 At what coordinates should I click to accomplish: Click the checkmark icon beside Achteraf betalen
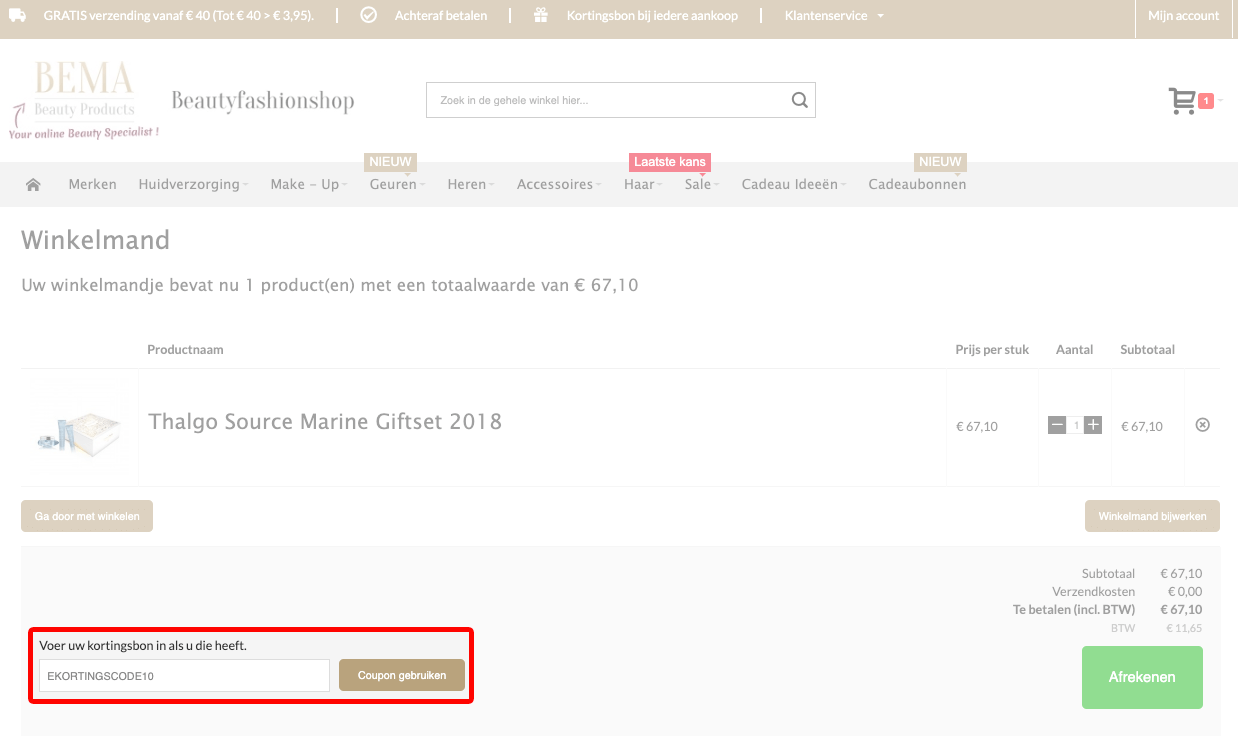pos(368,16)
